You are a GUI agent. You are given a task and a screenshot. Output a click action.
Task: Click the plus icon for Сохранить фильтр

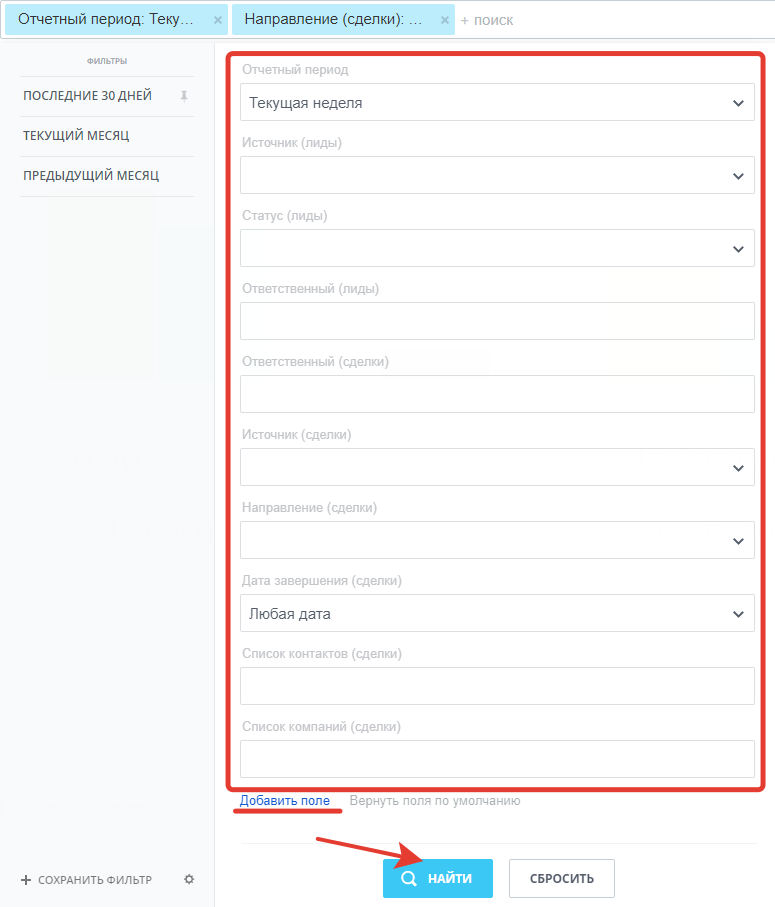pos(25,880)
